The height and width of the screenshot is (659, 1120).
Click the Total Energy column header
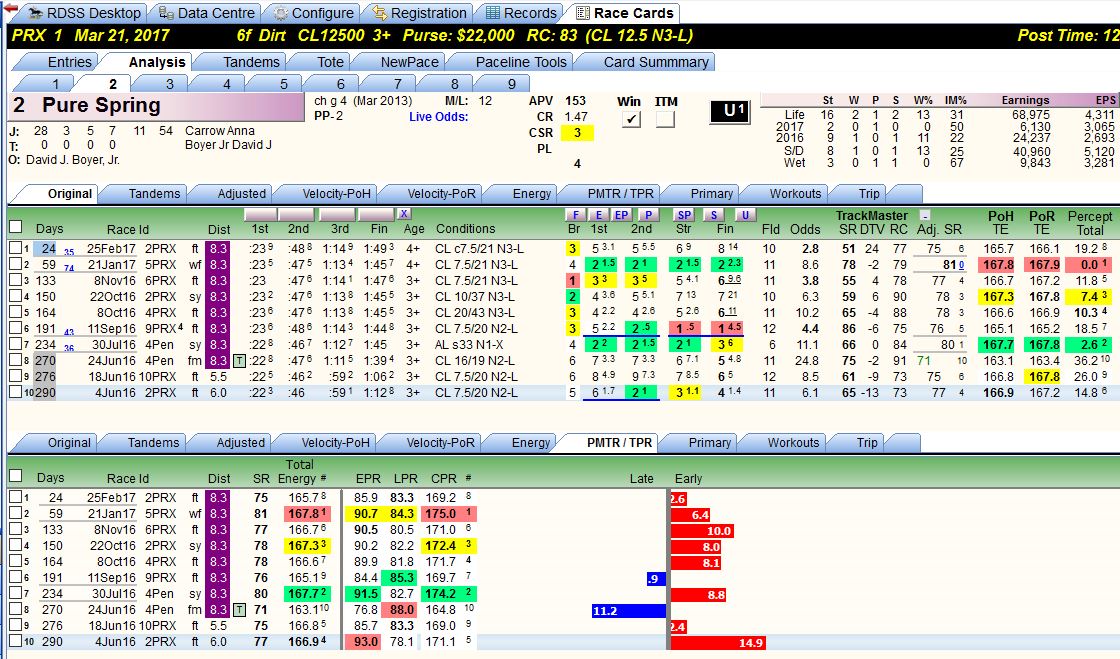[x=301, y=471]
